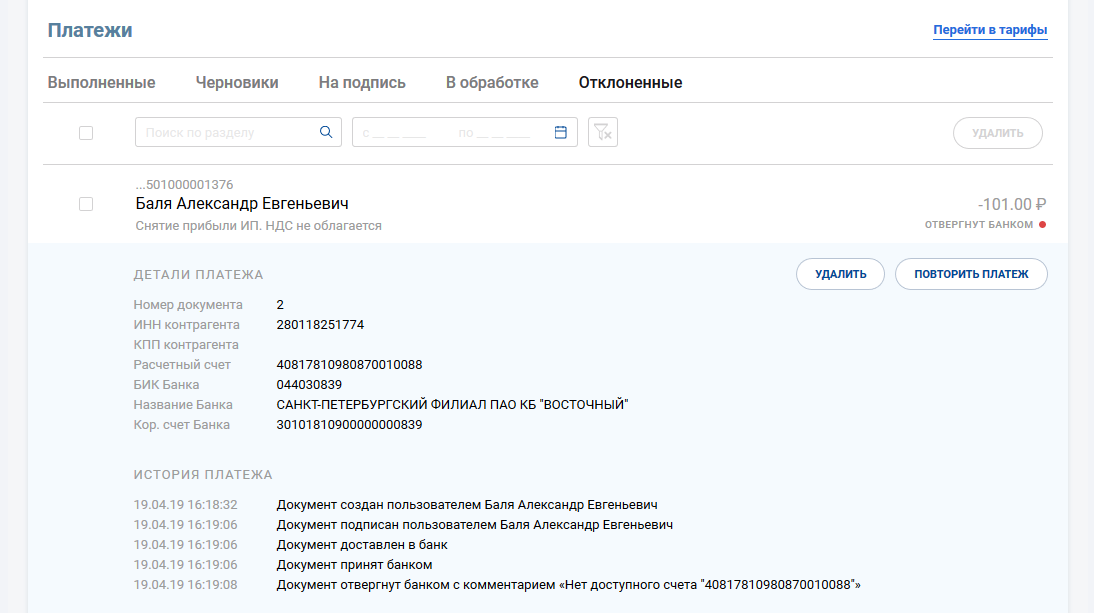Follow the Перейти в тарифы link
The width and height of the screenshot is (1094, 613).
coord(990,30)
